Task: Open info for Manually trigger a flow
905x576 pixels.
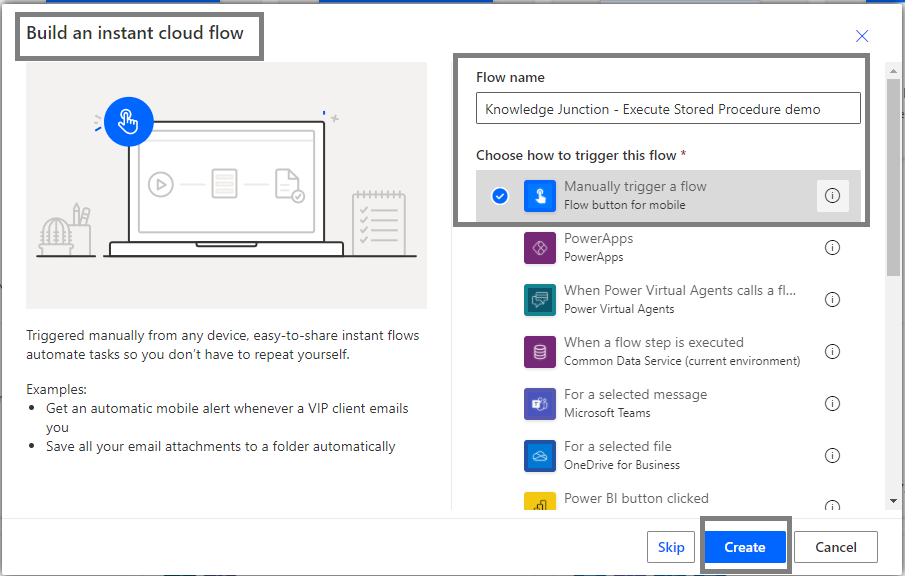Action: point(832,196)
